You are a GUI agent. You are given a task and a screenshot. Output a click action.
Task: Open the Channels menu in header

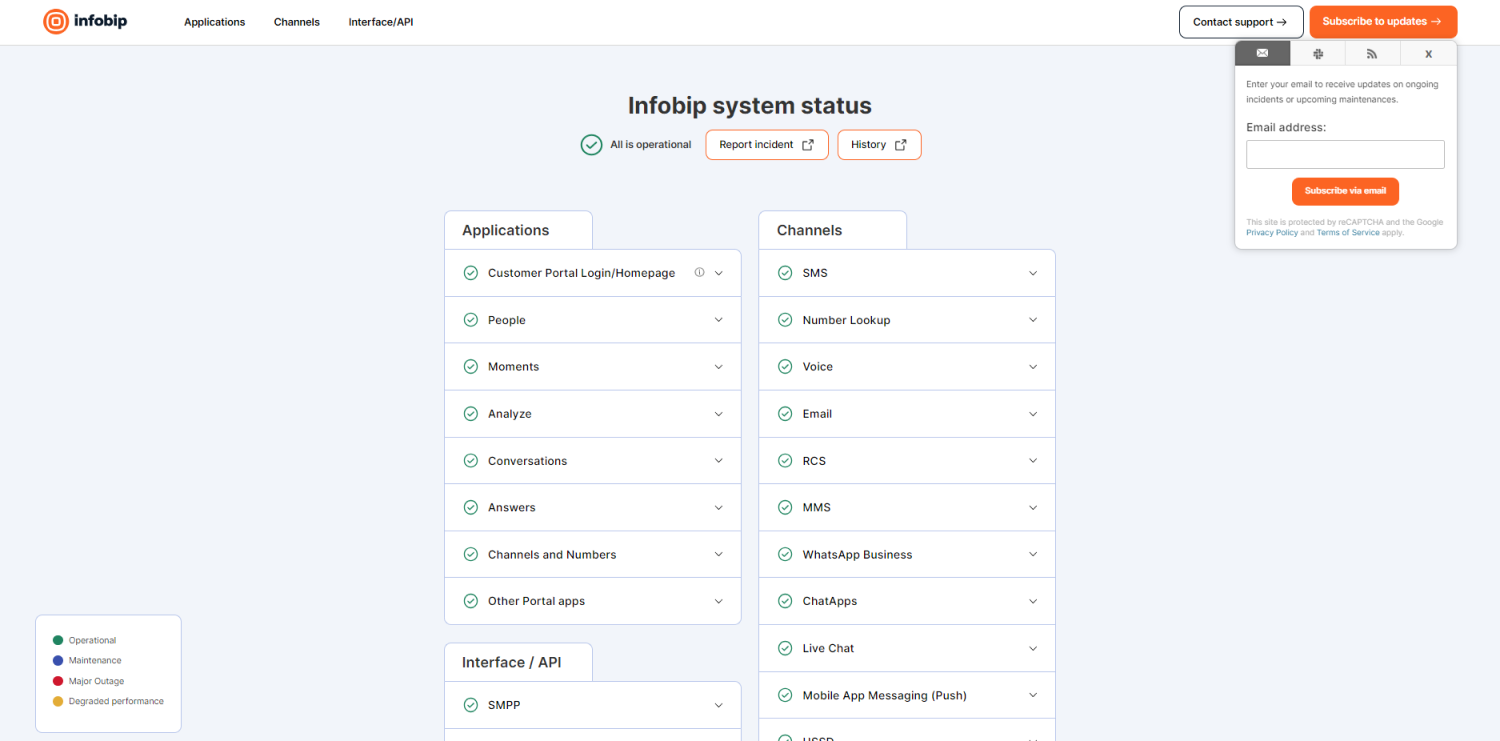coord(297,22)
